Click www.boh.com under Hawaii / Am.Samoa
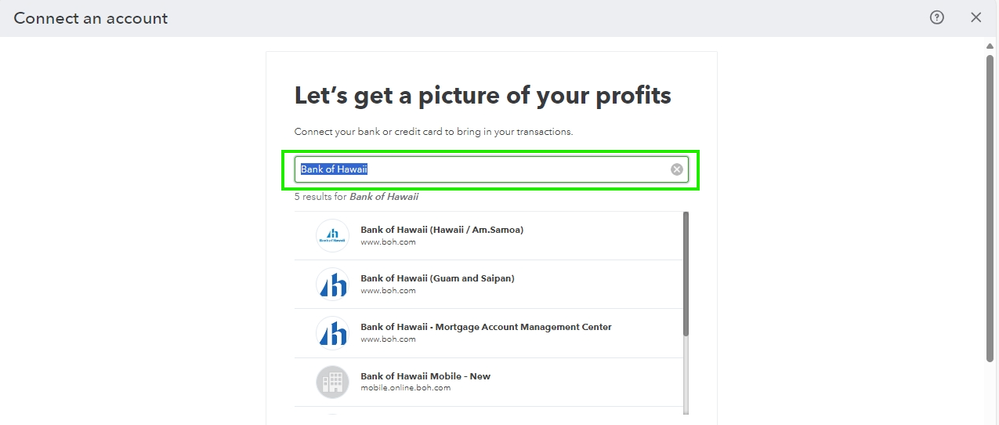The width and height of the screenshot is (999, 425). (382, 242)
